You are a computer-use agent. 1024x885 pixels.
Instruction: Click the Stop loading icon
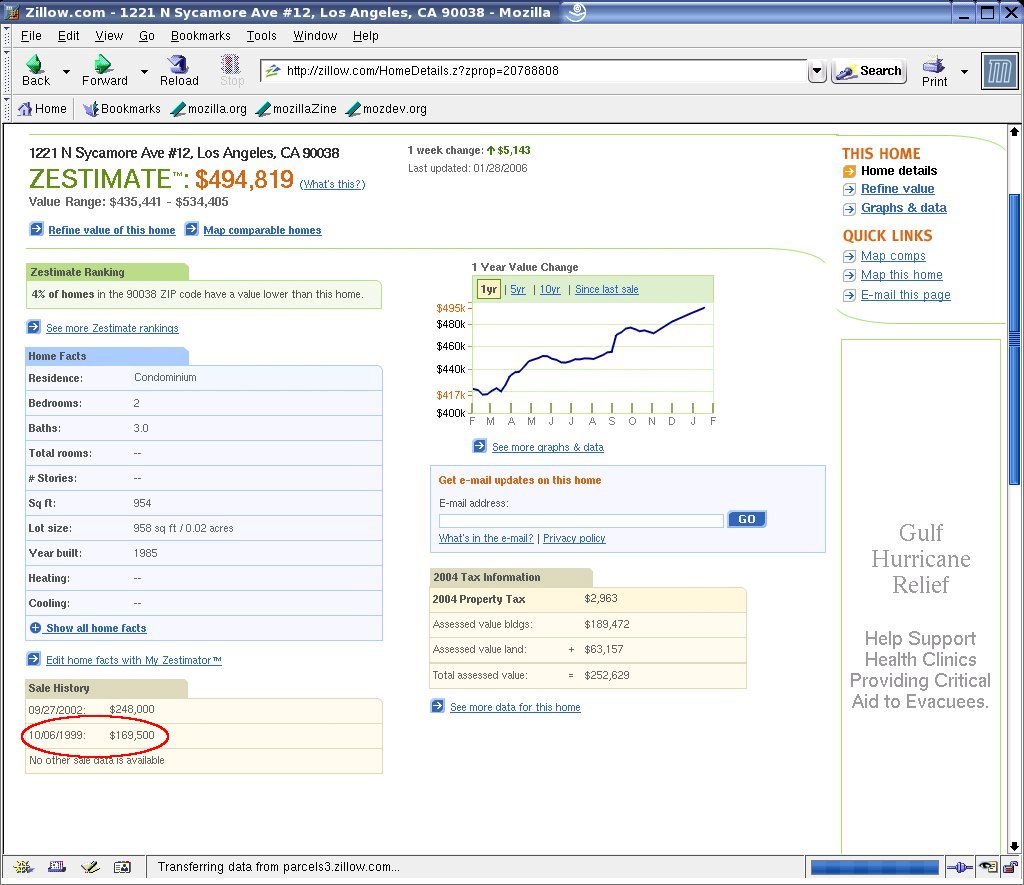tap(231, 64)
